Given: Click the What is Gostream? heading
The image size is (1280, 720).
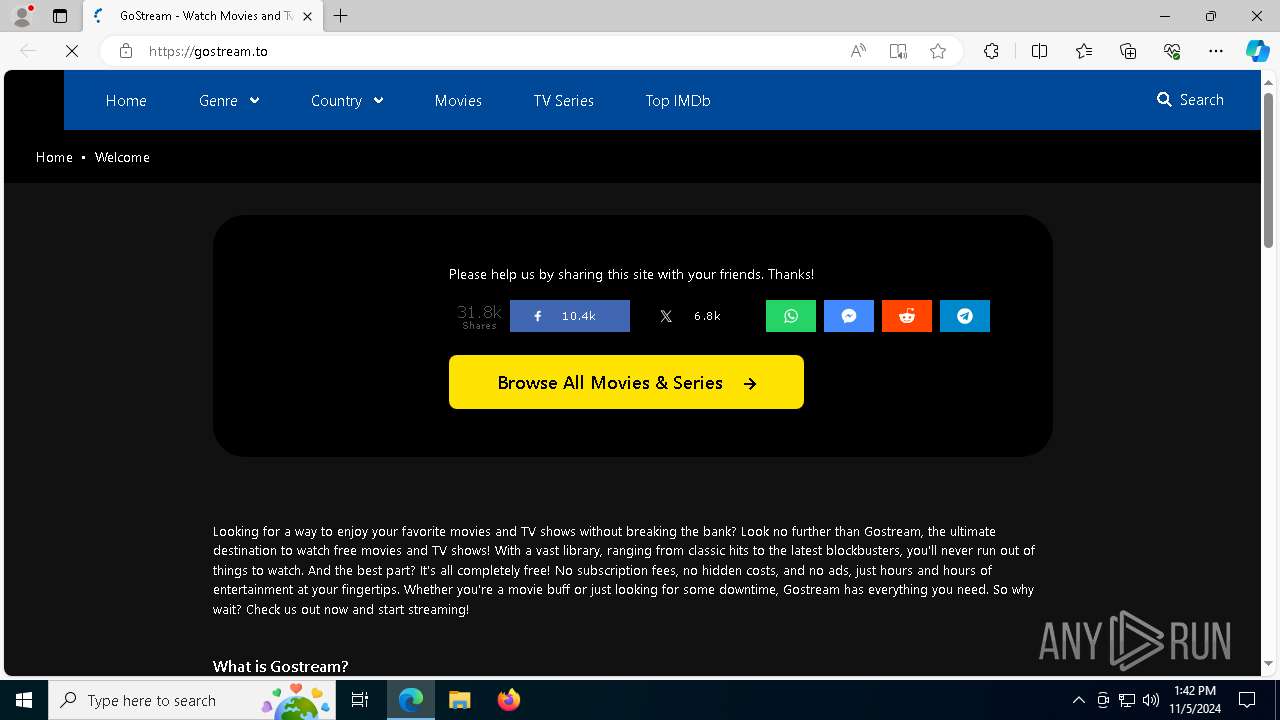Looking at the screenshot, I should [280, 666].
